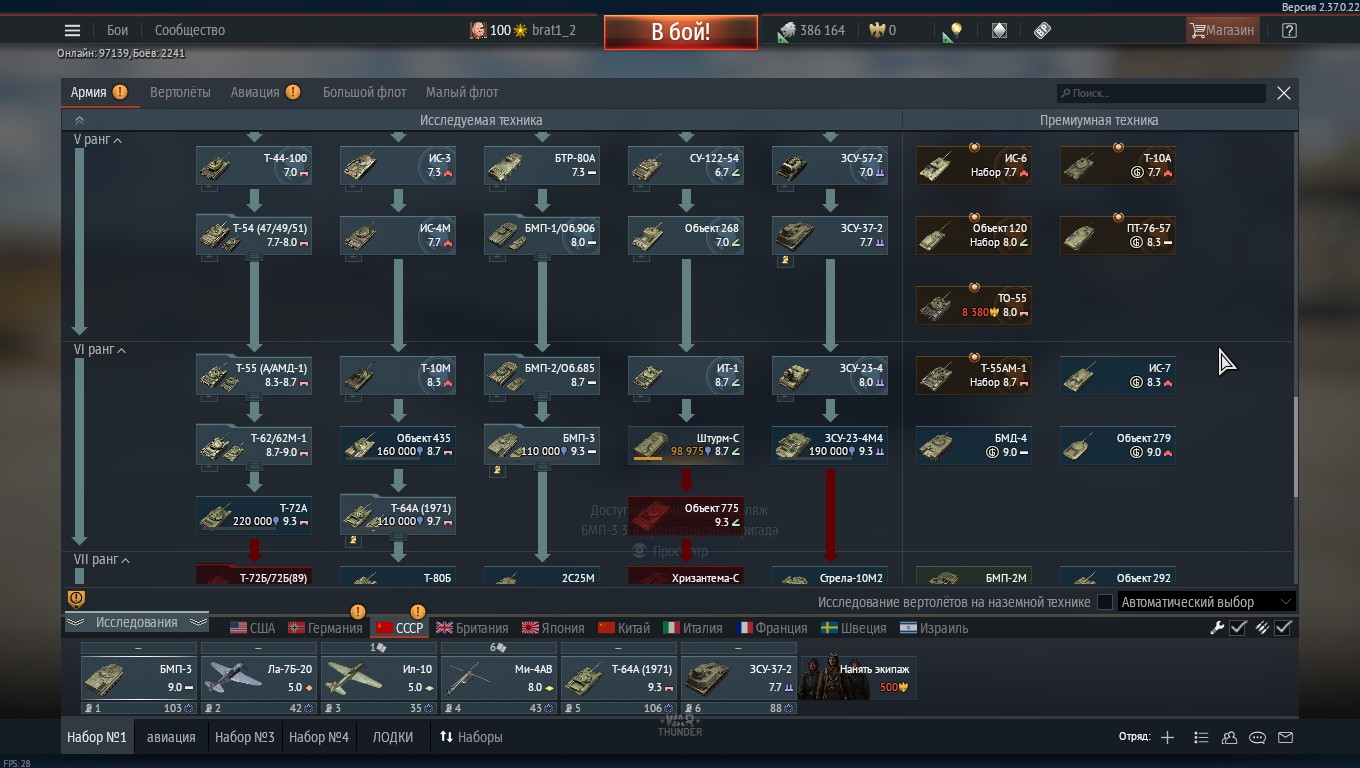Open the Бои menu

[118, 30]
